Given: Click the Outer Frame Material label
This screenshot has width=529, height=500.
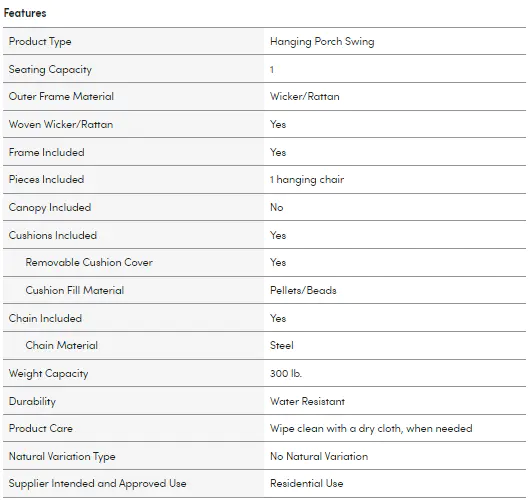Looking at the screenshot, I should tap(61, 96).
